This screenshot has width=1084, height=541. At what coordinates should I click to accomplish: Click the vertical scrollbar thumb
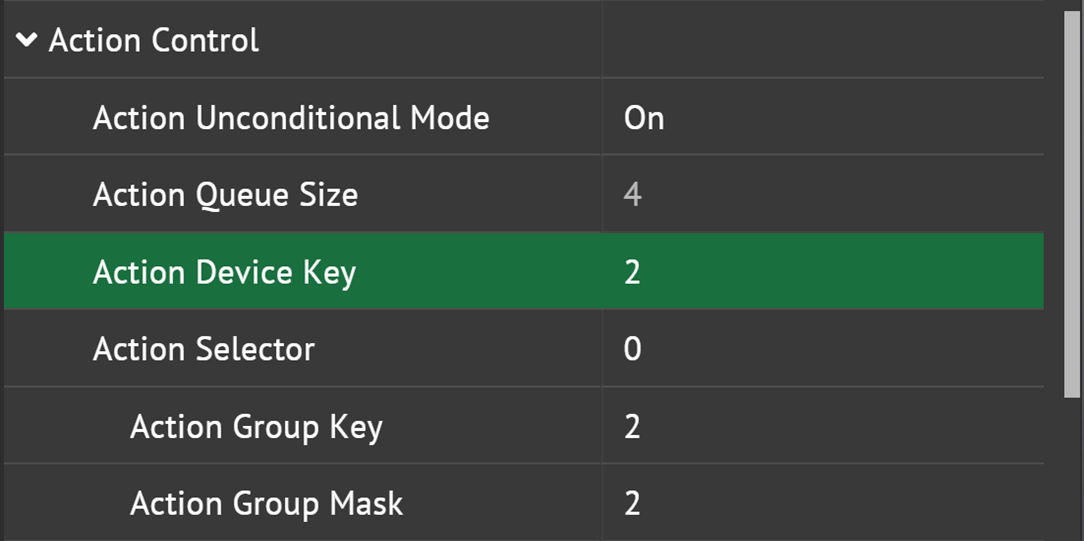(x=1073, y=200)
